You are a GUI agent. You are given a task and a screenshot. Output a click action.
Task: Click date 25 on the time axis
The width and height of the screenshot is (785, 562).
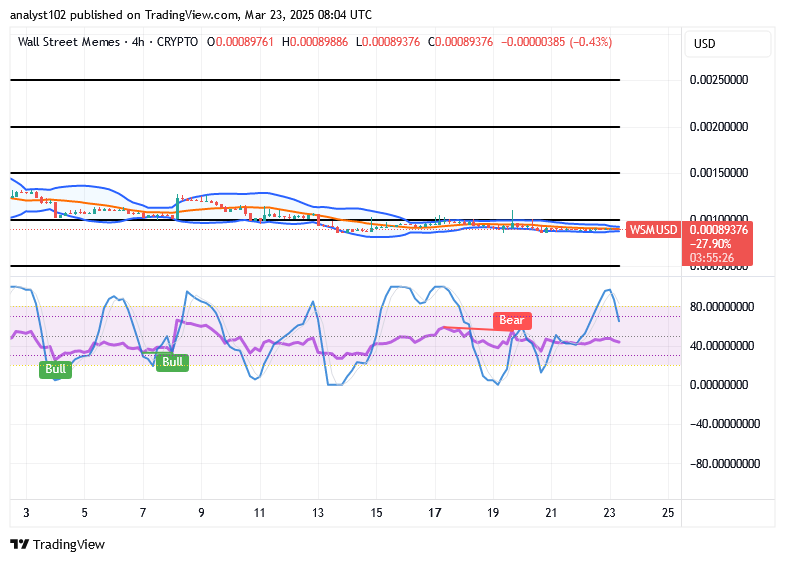[668, 513]
